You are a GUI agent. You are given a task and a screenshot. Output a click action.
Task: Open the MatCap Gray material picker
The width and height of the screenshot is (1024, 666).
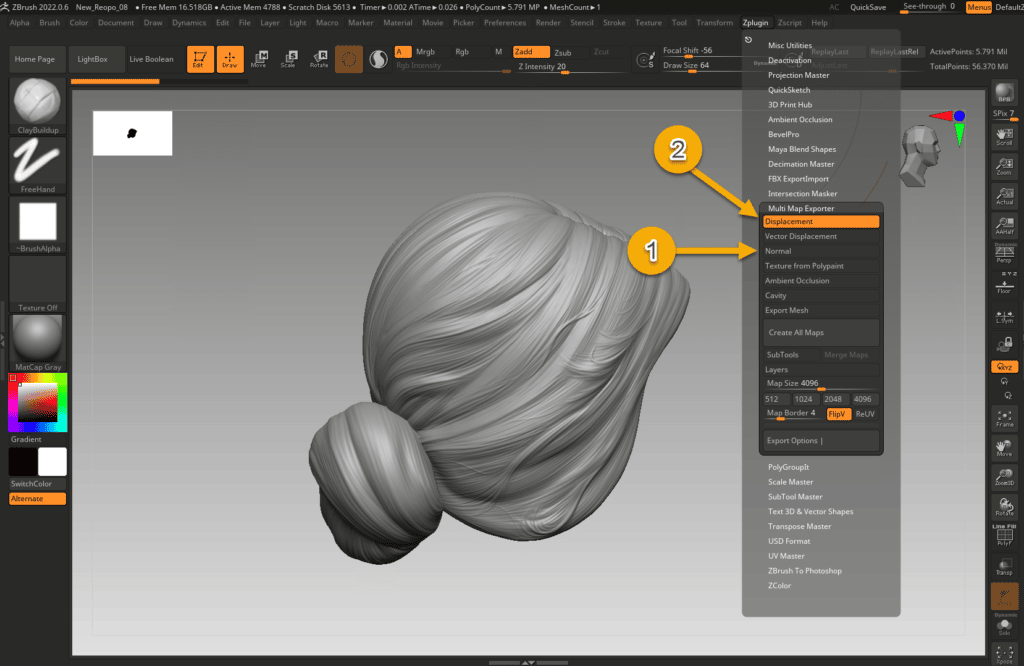click(x=37, y=343)
